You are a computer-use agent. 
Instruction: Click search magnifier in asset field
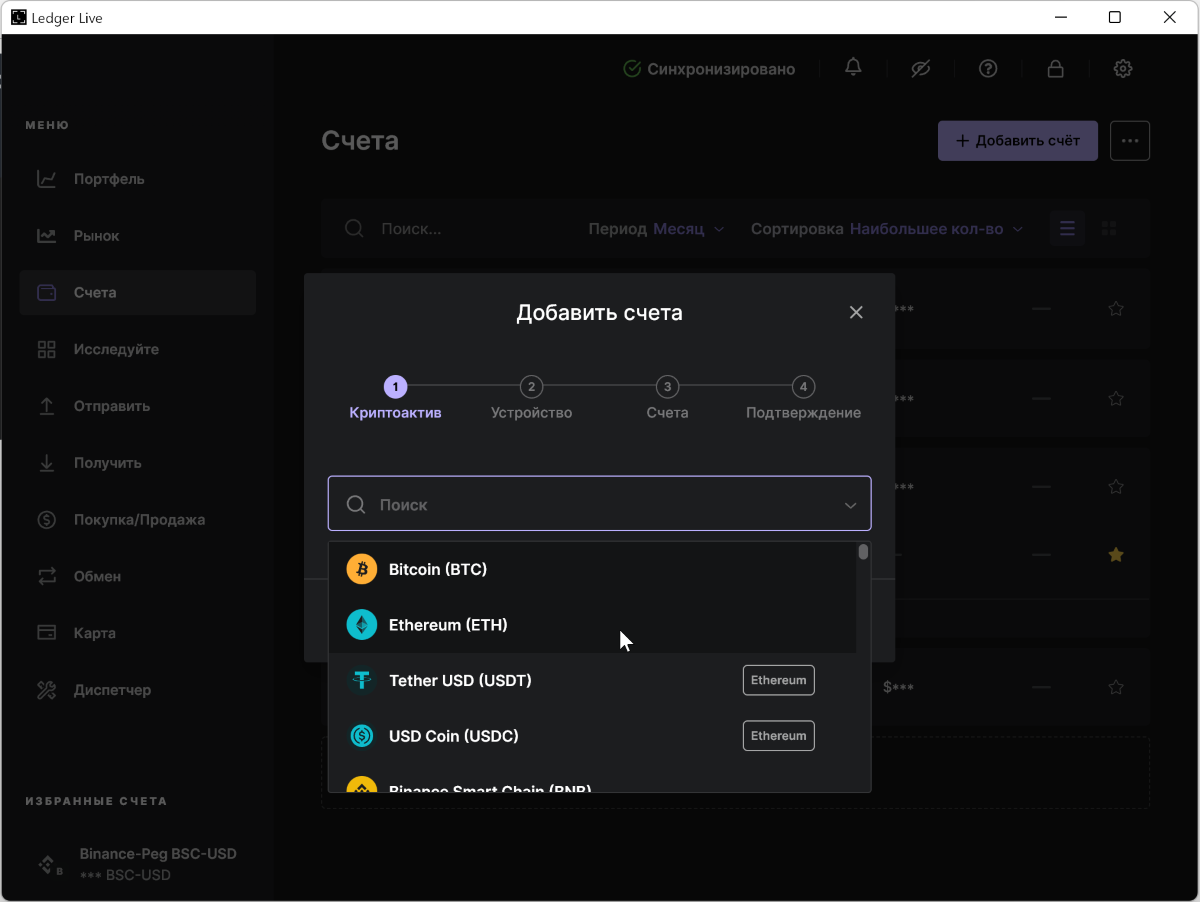(356, 505)
